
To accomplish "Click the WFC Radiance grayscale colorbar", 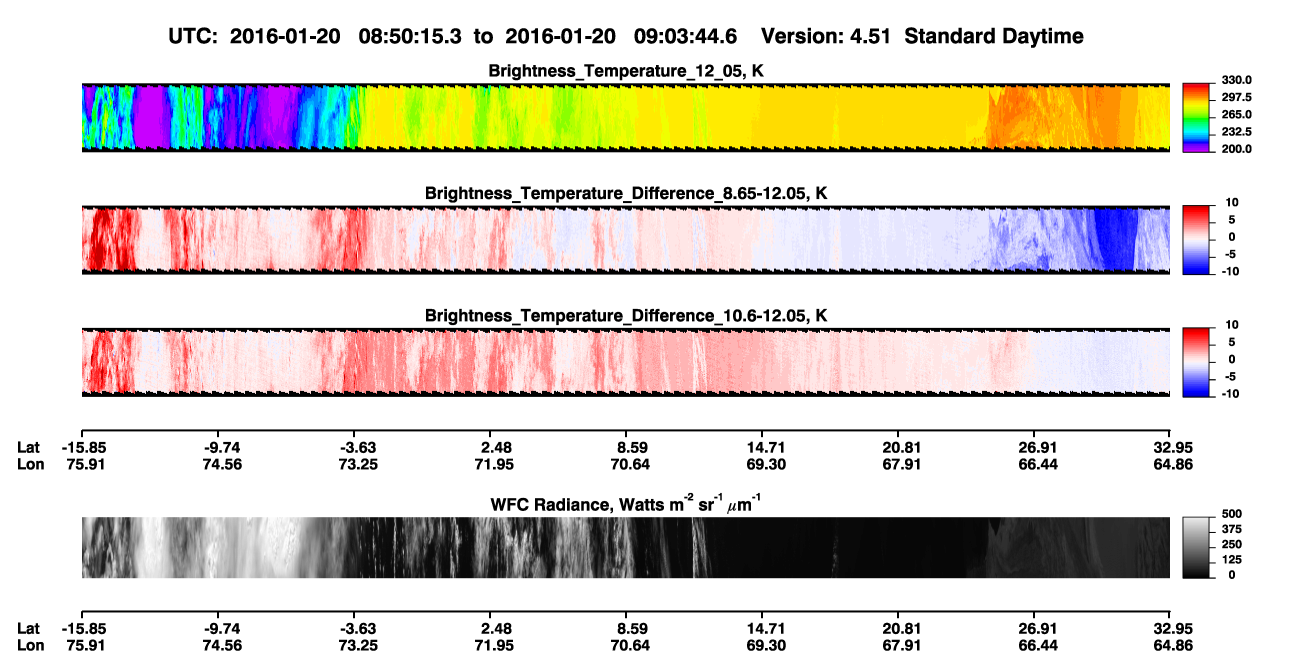I will [1197, 547].
